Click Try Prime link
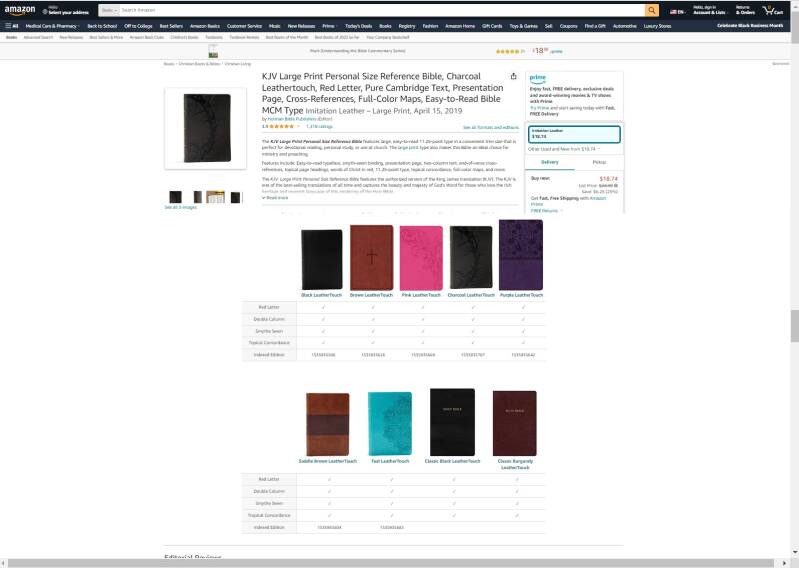Screen dimensions: 799x568 point(540,108)
